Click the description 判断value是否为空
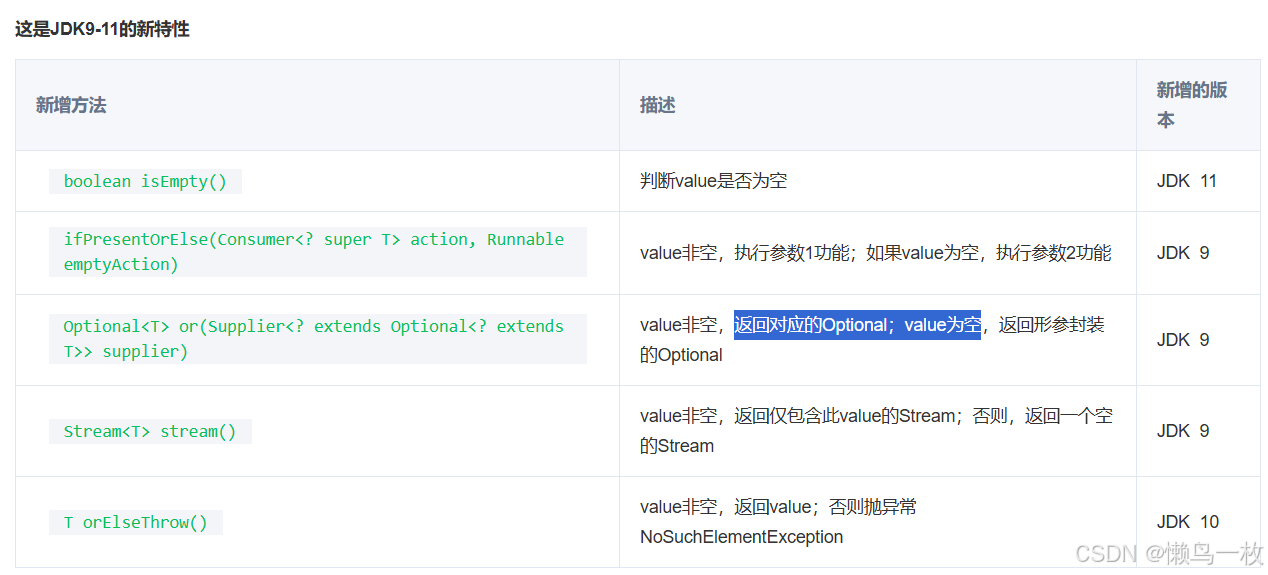The height and width of the screenshot is (575, 1268). click(714, 181)
